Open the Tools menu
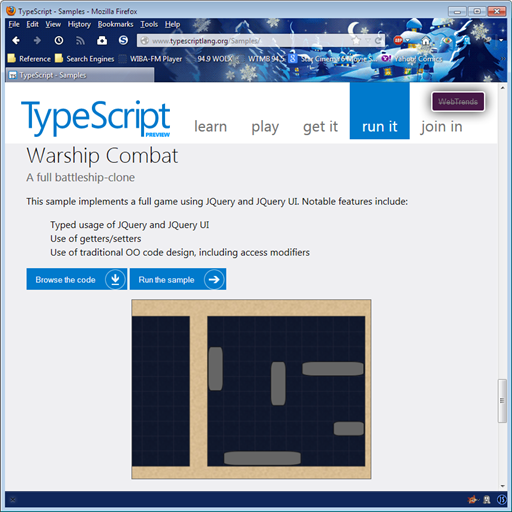 click(149, 24)
